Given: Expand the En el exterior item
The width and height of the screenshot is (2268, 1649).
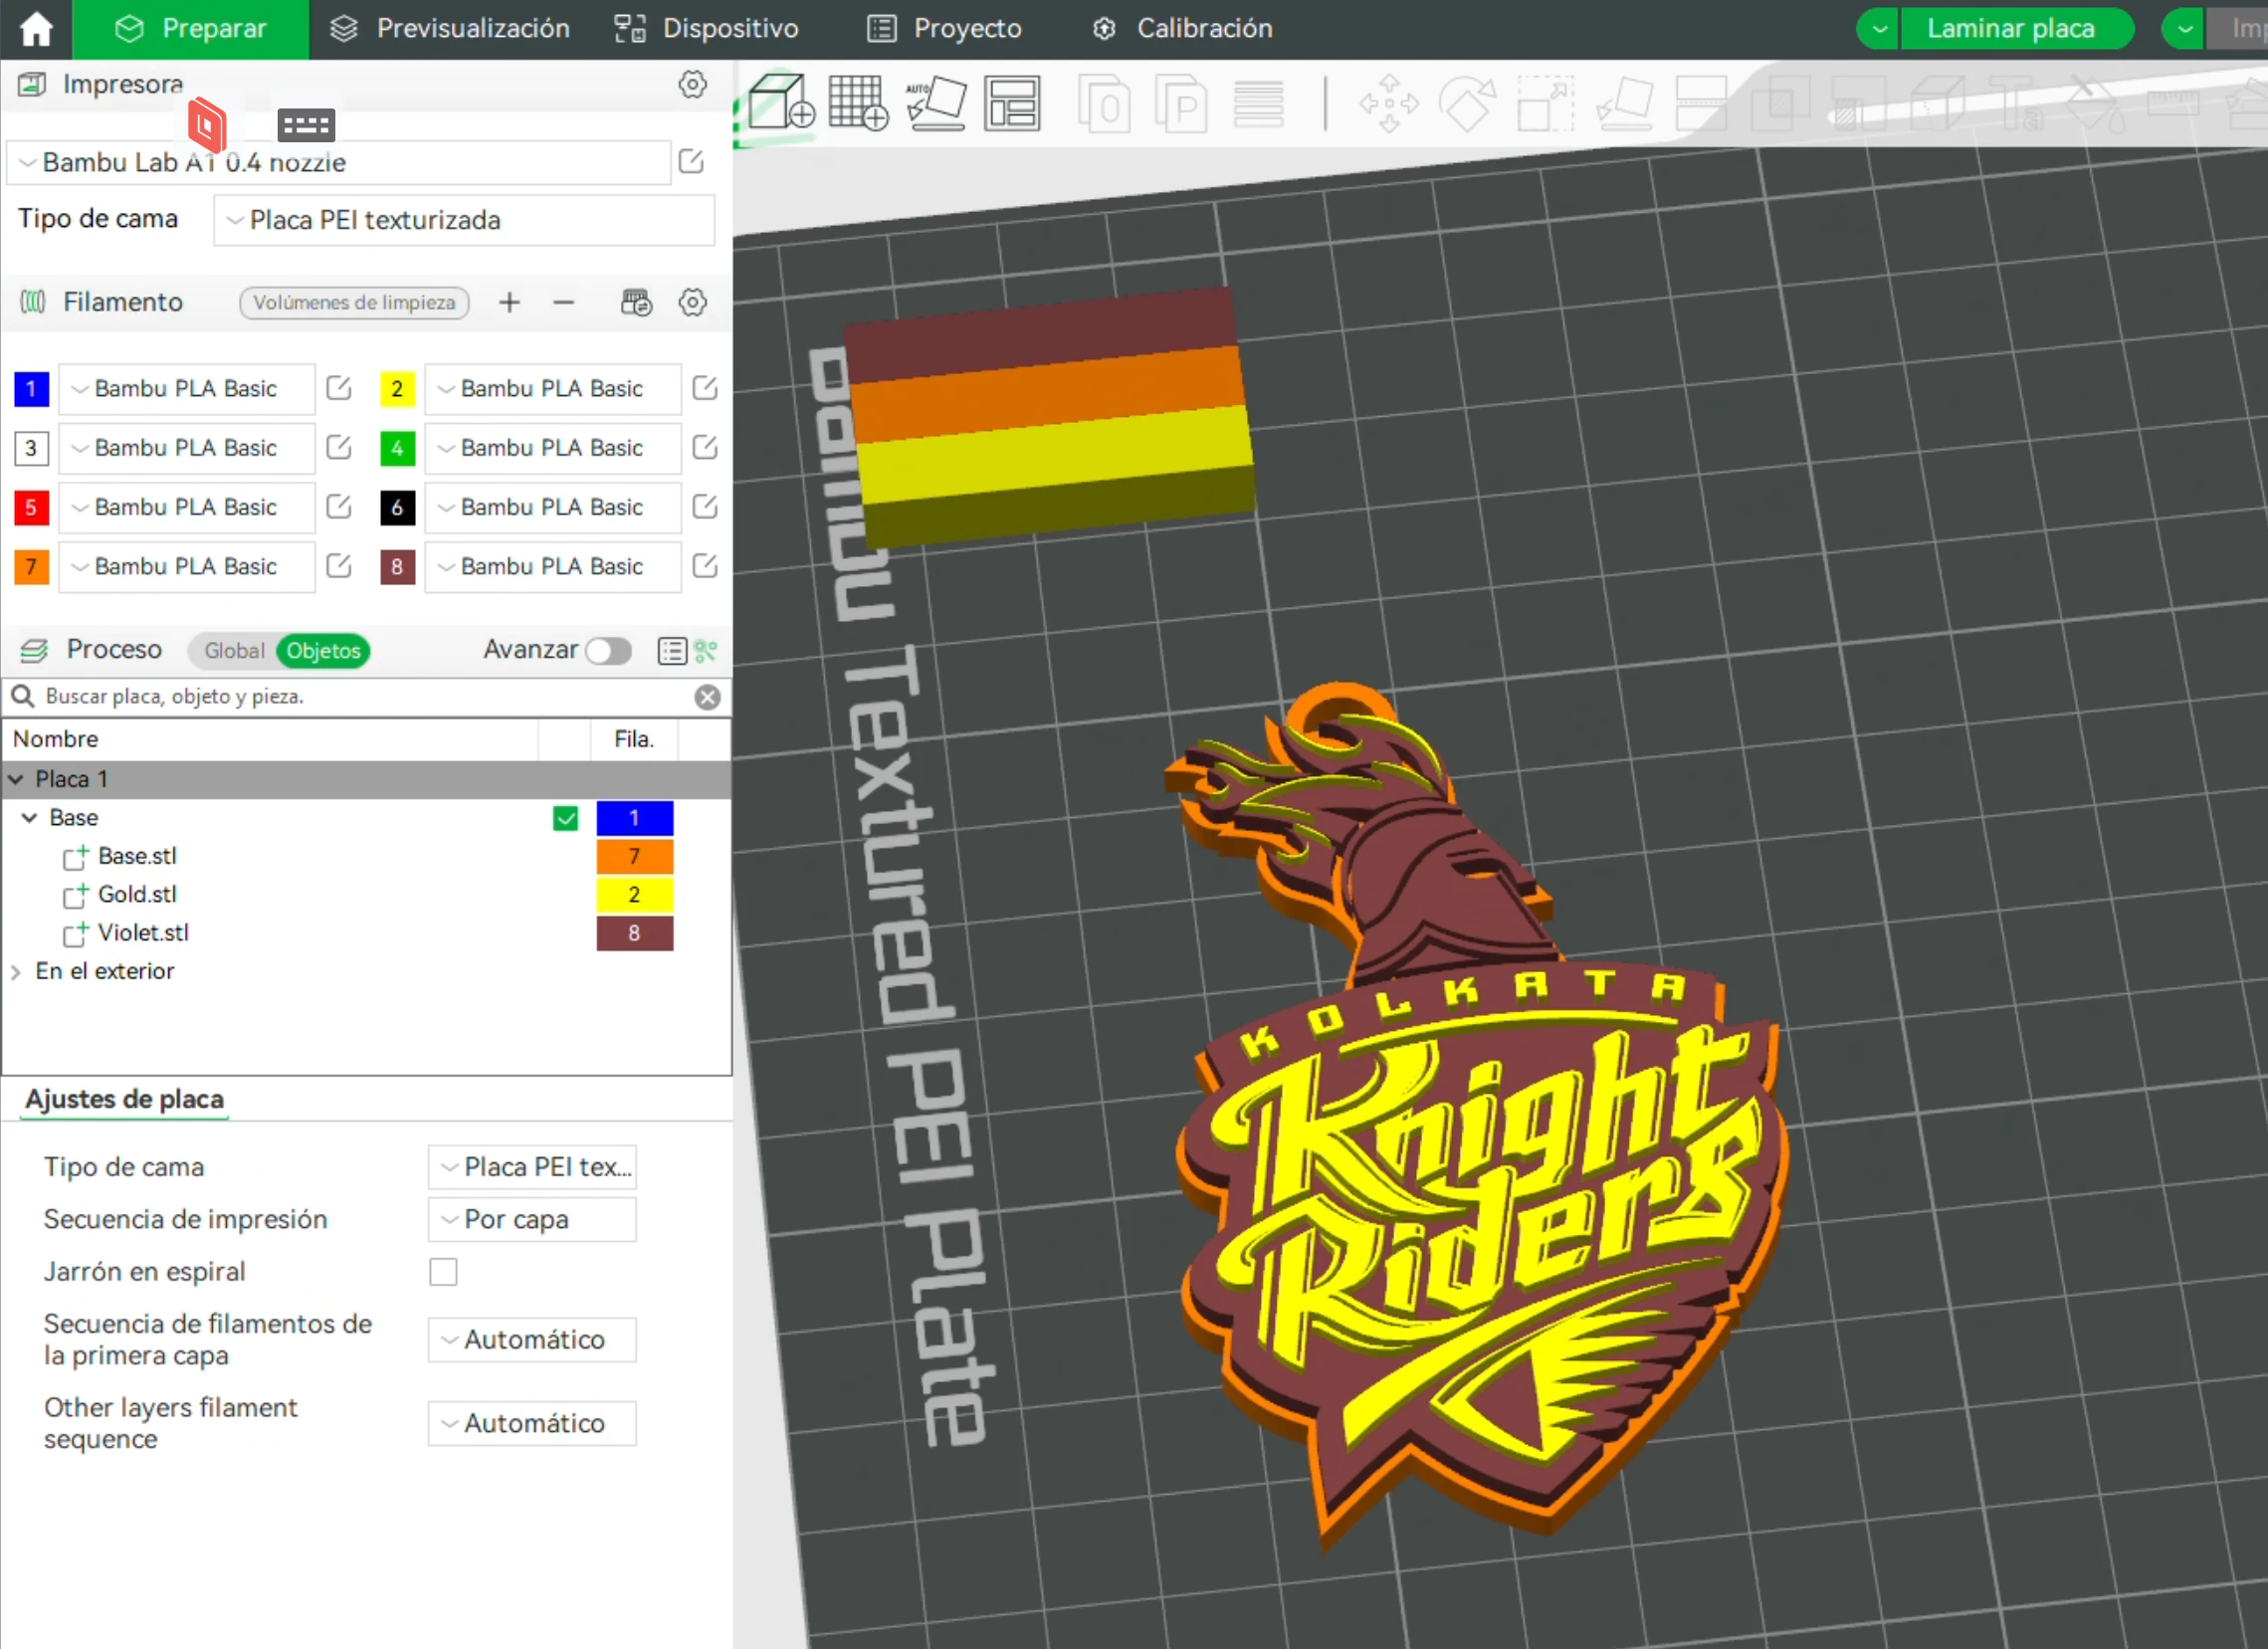Looking at the screenshot, I should (x=16, y=971).
